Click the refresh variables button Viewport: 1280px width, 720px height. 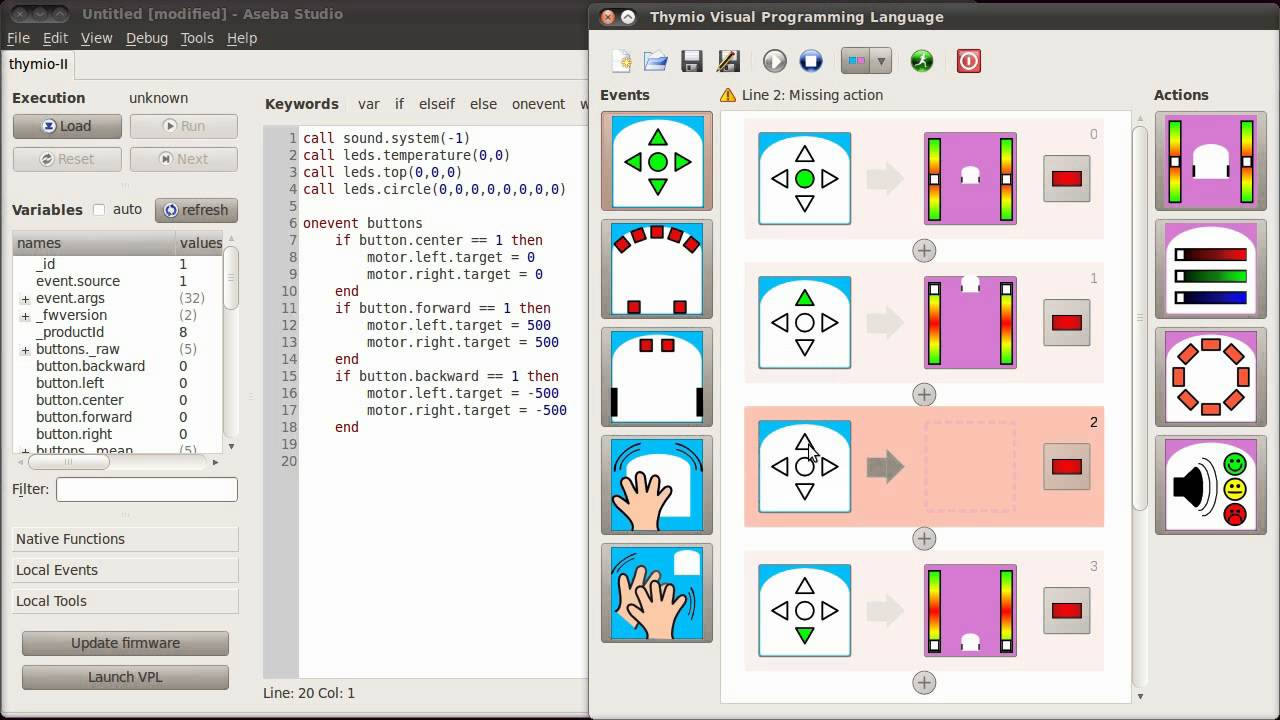196,210
